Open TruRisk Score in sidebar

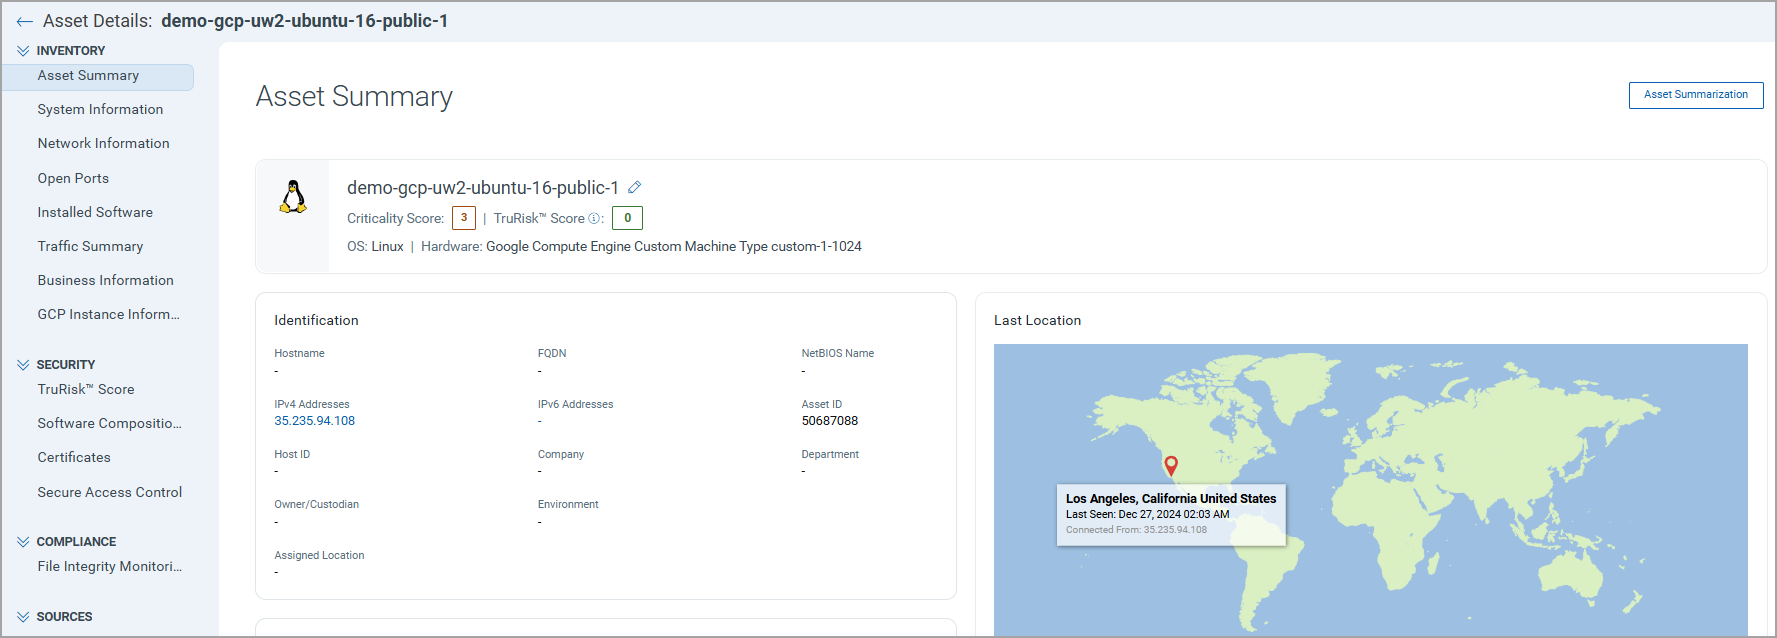click(x=86, y=390)
